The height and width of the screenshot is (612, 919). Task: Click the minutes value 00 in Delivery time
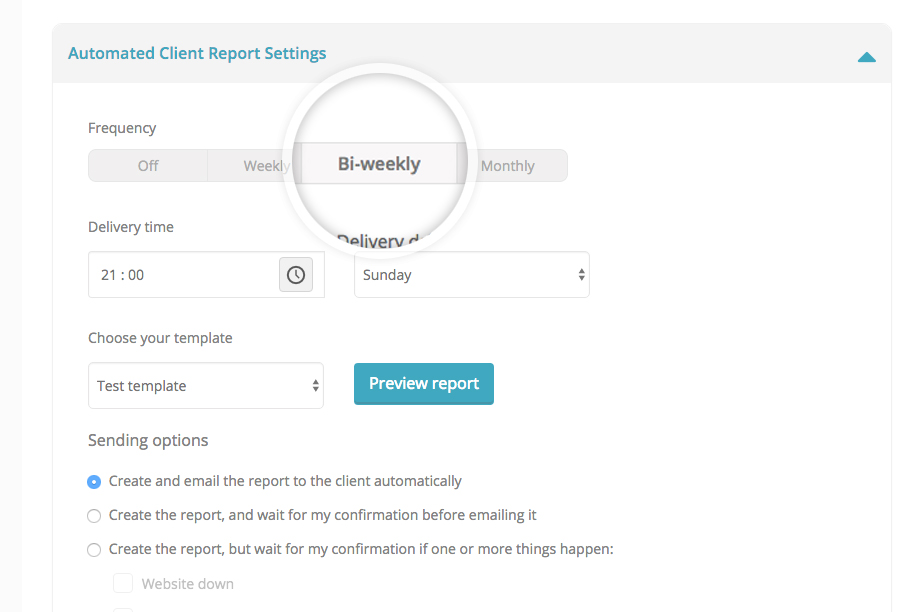[135, 275]
